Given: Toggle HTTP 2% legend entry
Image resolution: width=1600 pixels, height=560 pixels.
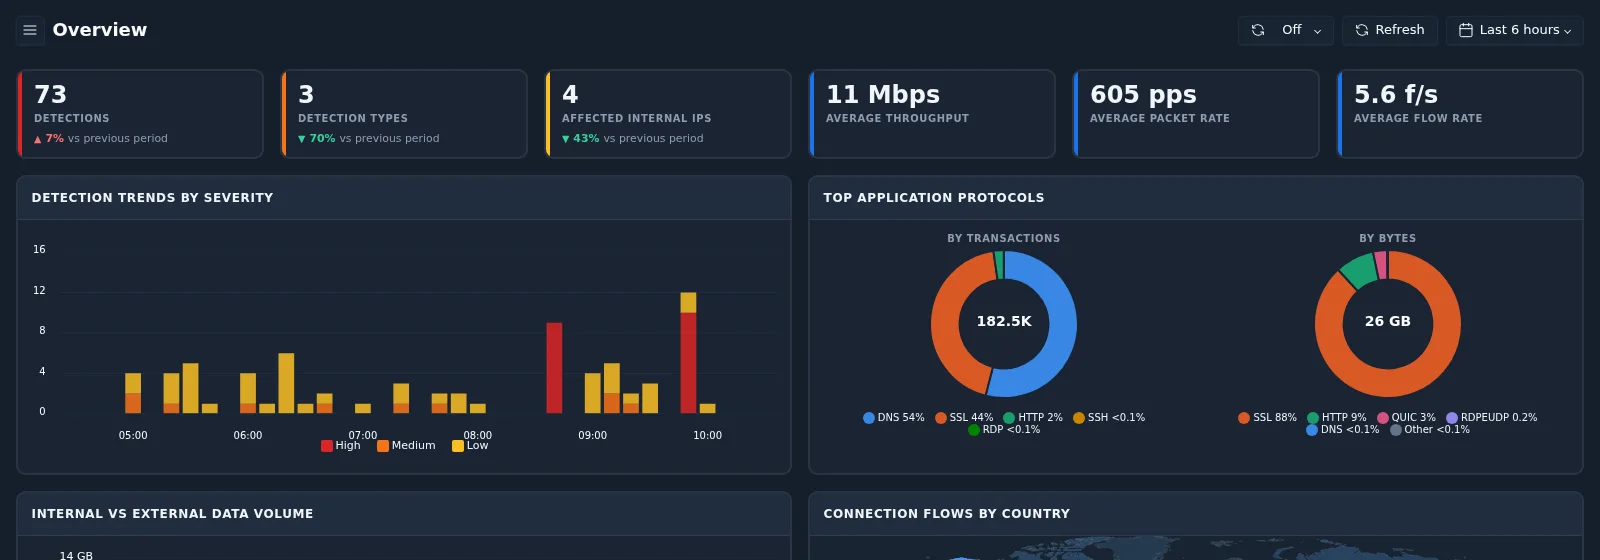Looking at the screenshot, I should 1033,418.
